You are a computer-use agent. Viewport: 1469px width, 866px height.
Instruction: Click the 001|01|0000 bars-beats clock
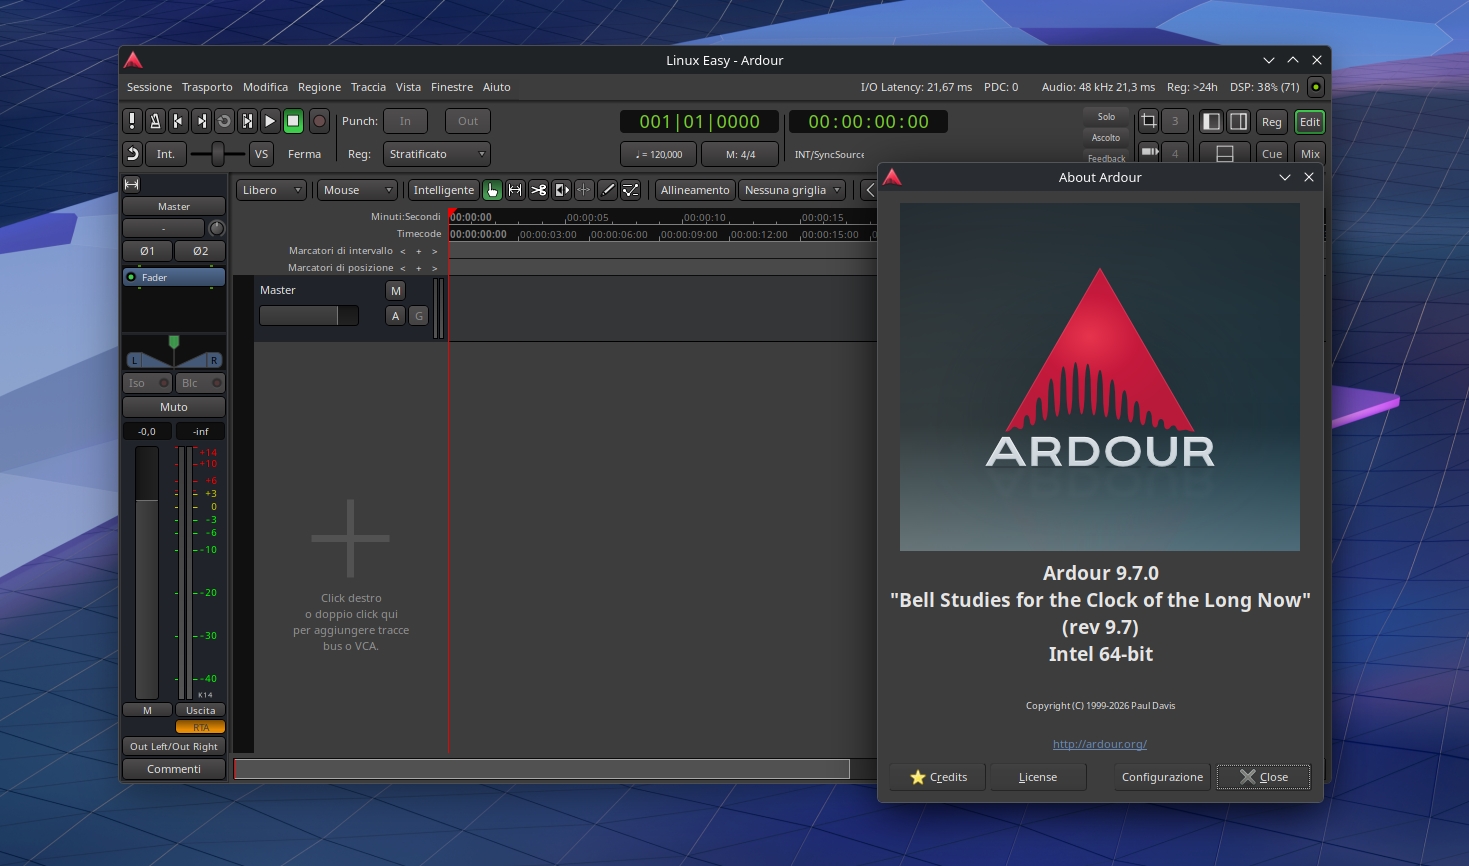(699, 122)
